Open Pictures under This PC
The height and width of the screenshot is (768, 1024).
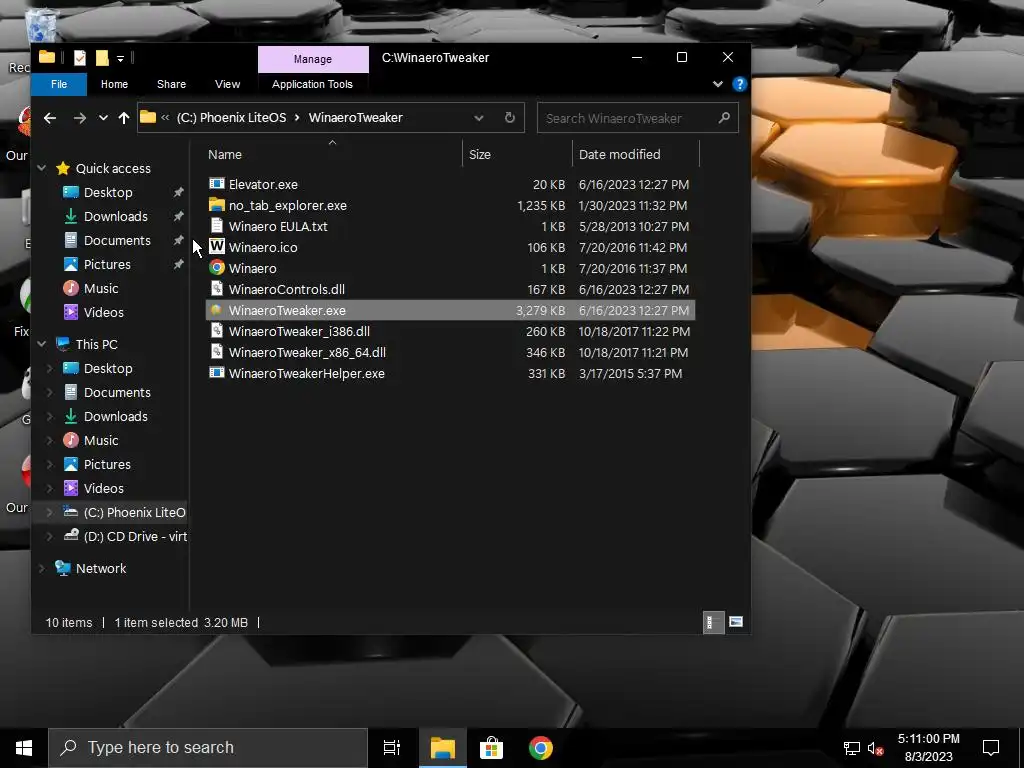(107, 464)
